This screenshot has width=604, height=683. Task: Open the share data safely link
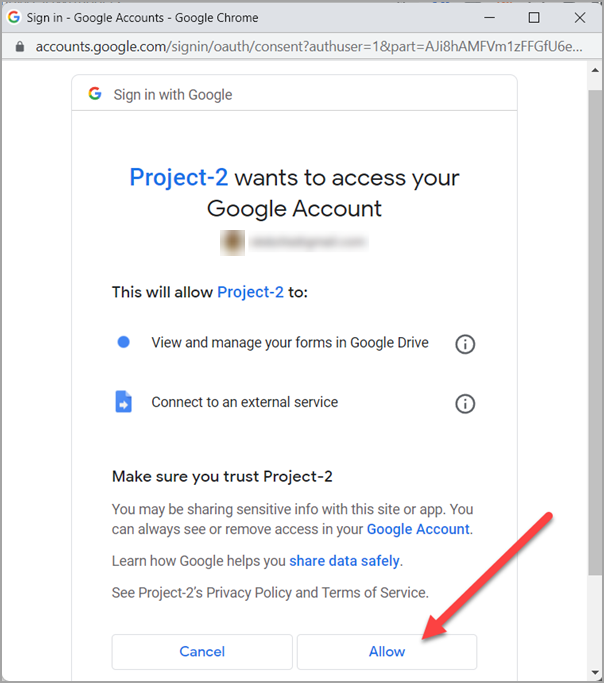coord(344,561)
